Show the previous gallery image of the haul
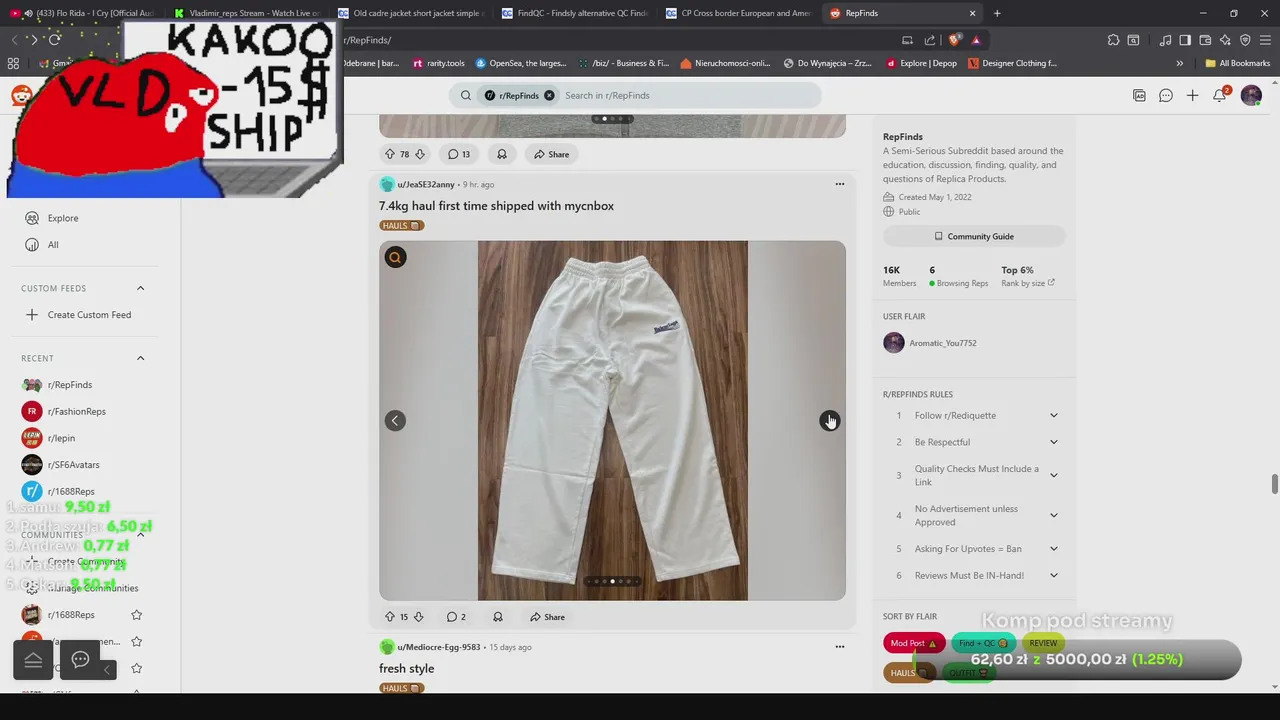This screenshot has height=720, width=1280. tap(395, 421)
